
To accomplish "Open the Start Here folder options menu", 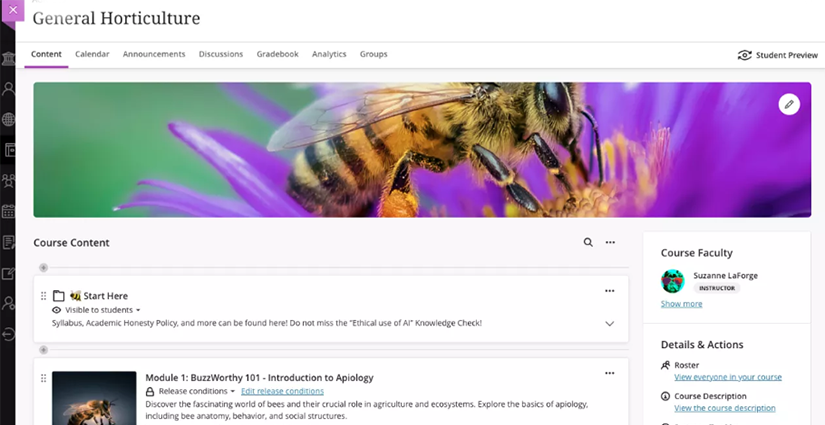I will (x=609, y=291).
